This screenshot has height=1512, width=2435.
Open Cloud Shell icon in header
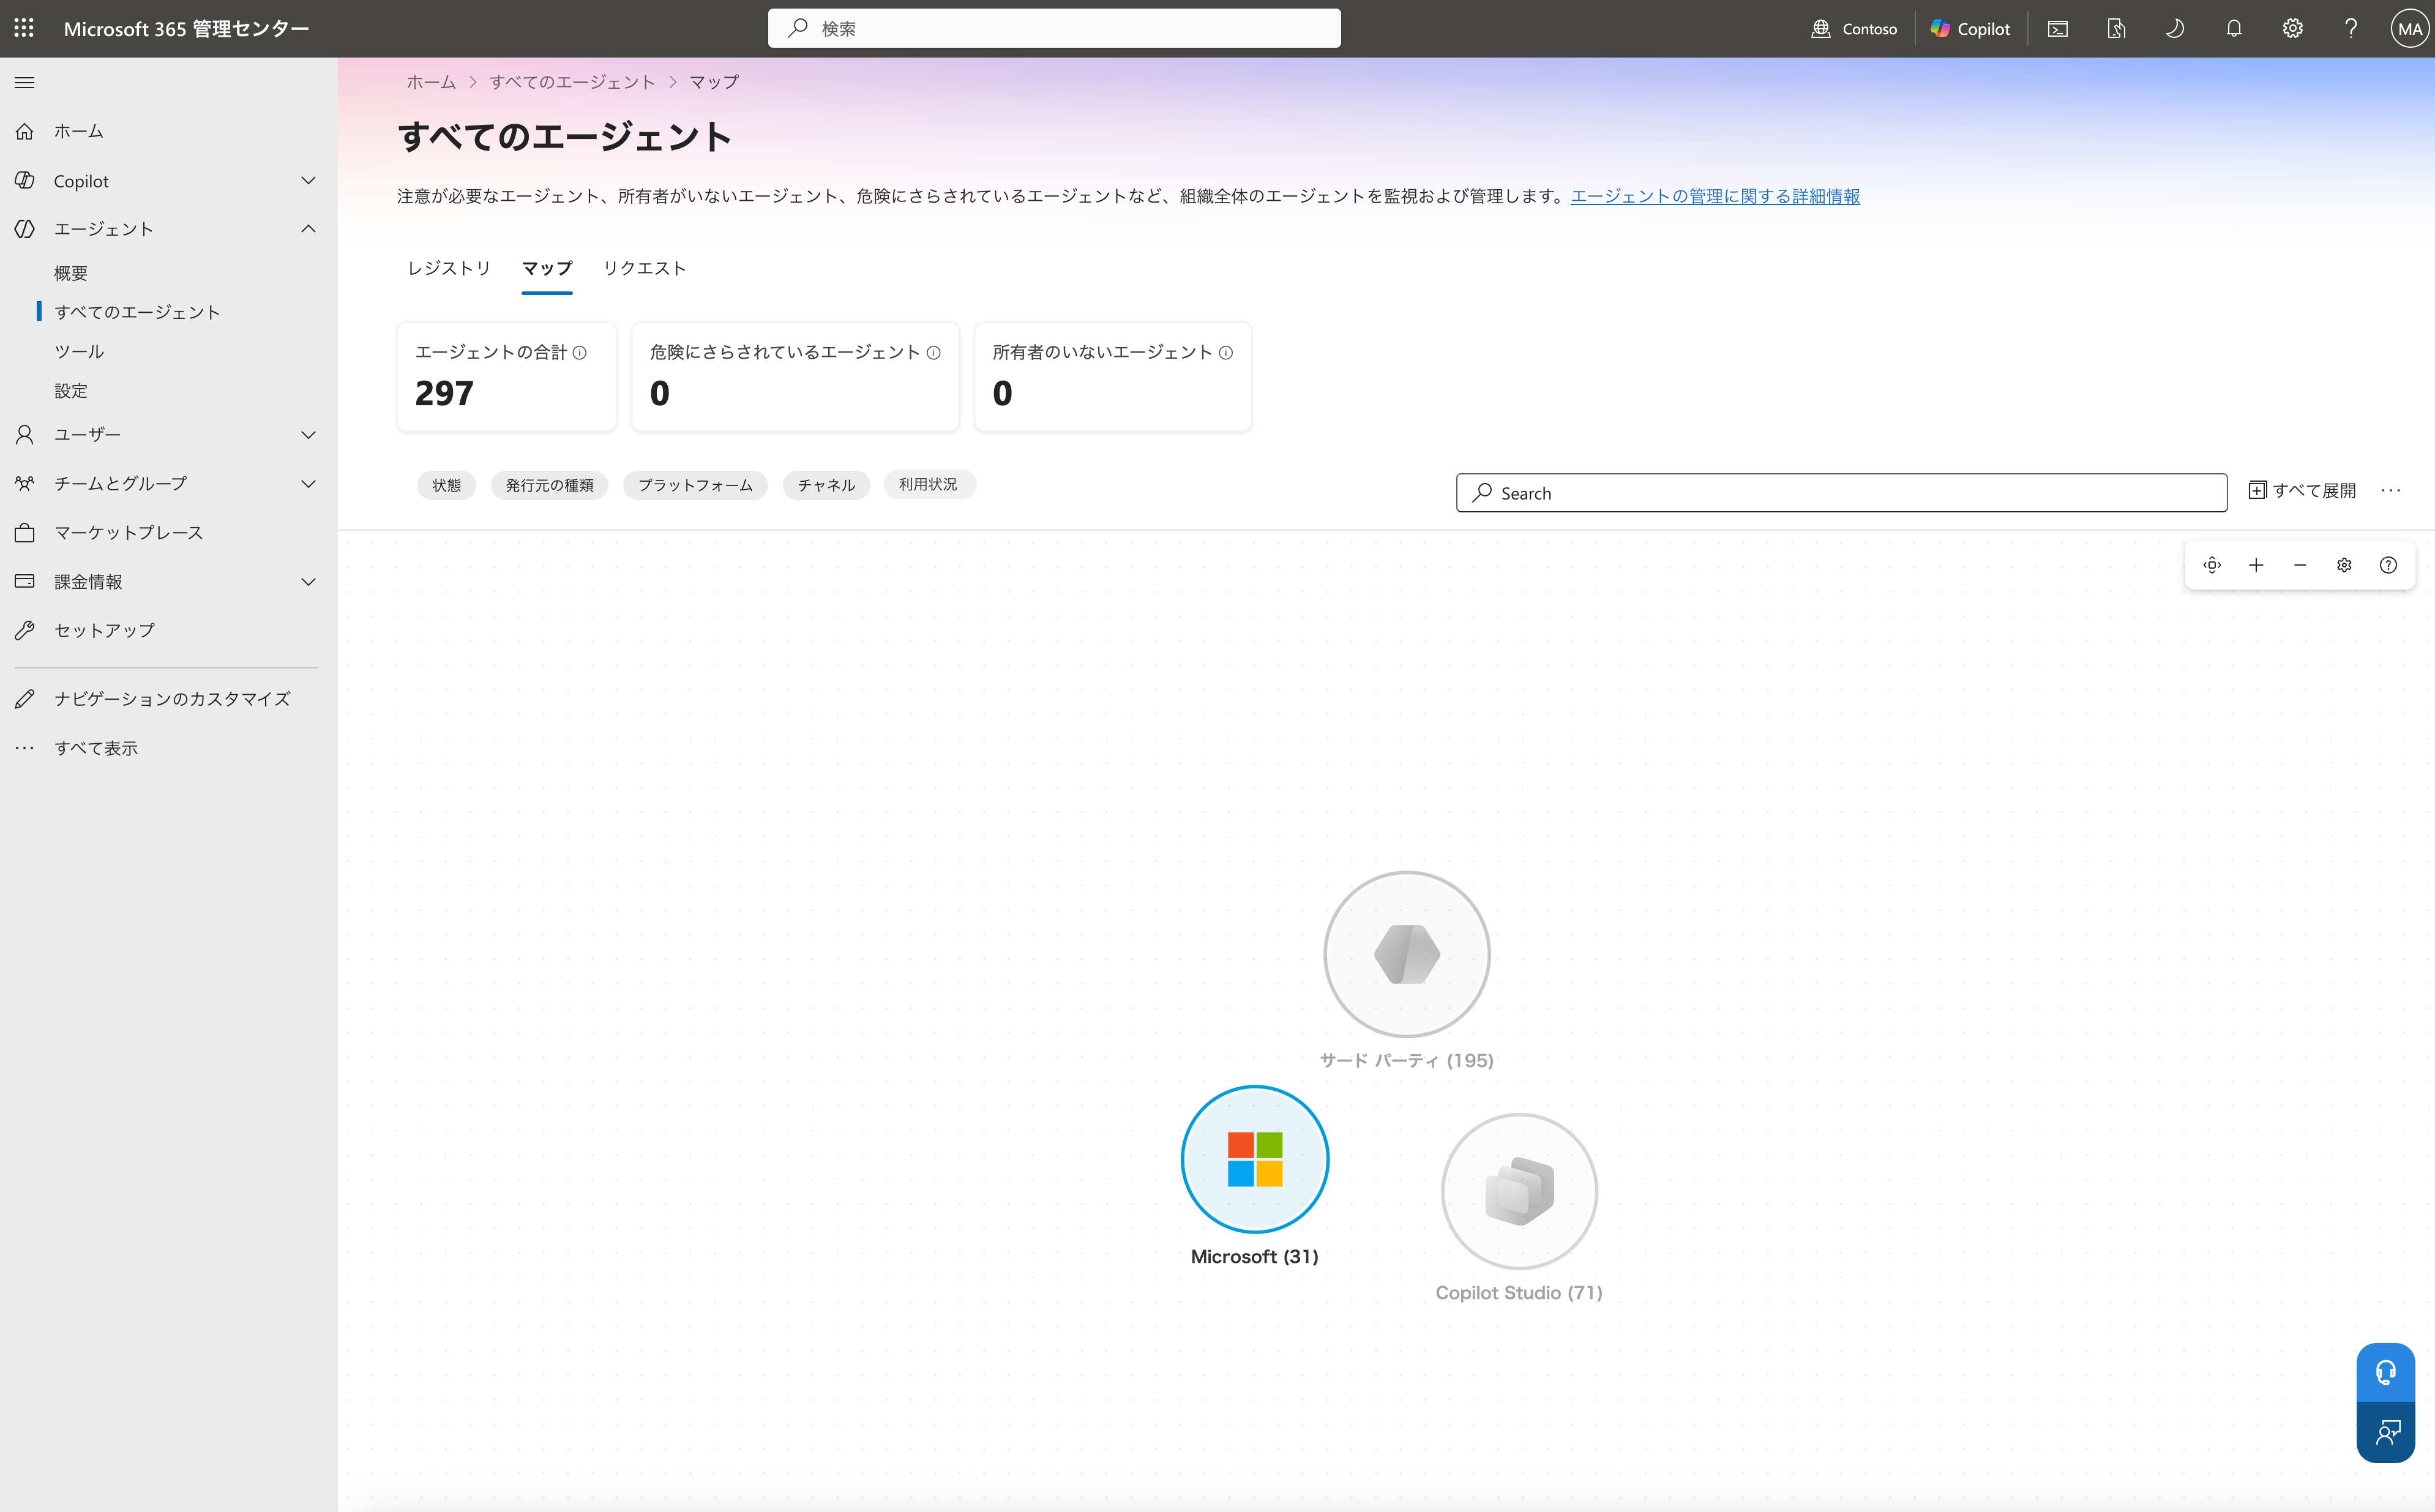(x=2058, y=28)
